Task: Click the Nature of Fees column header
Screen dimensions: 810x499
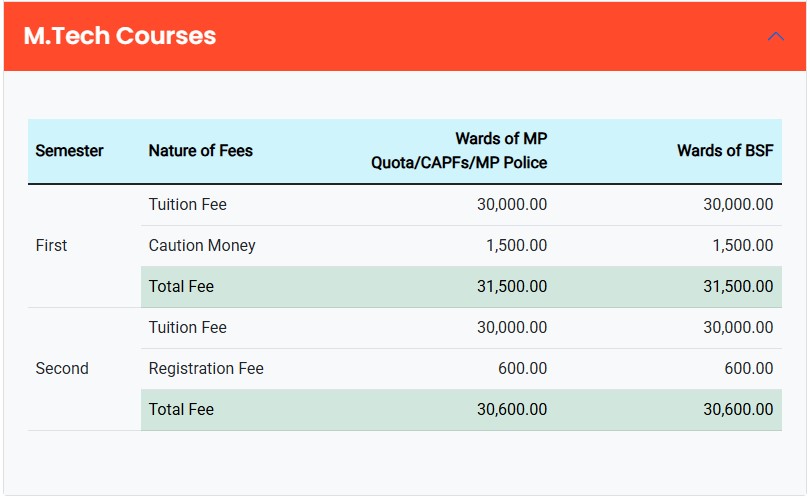Action: pyautogui.click(x=200, y=151)
